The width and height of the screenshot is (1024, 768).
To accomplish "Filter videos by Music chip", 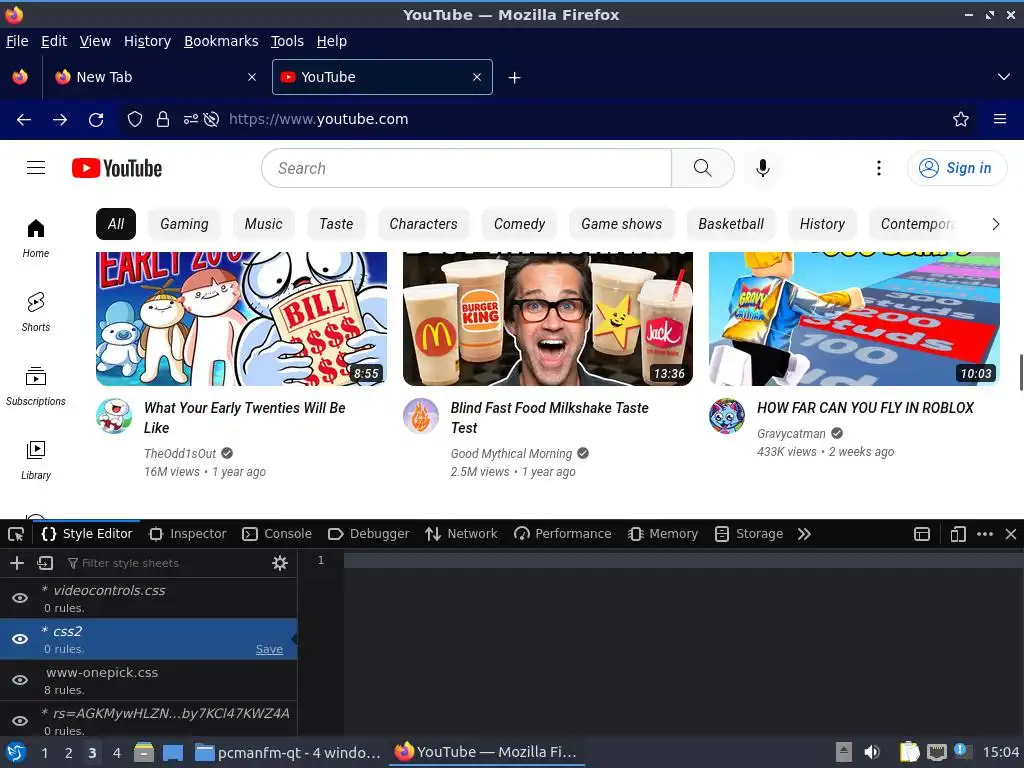I will point(263,224).
